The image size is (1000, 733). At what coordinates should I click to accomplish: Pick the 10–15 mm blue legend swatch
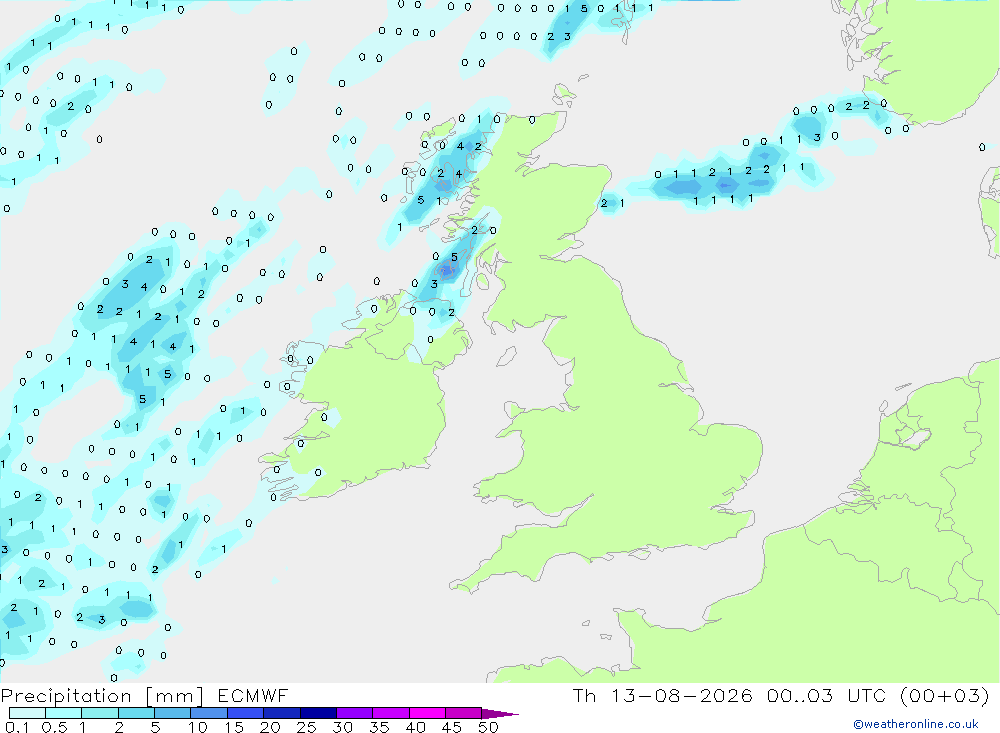coord(209,713)
